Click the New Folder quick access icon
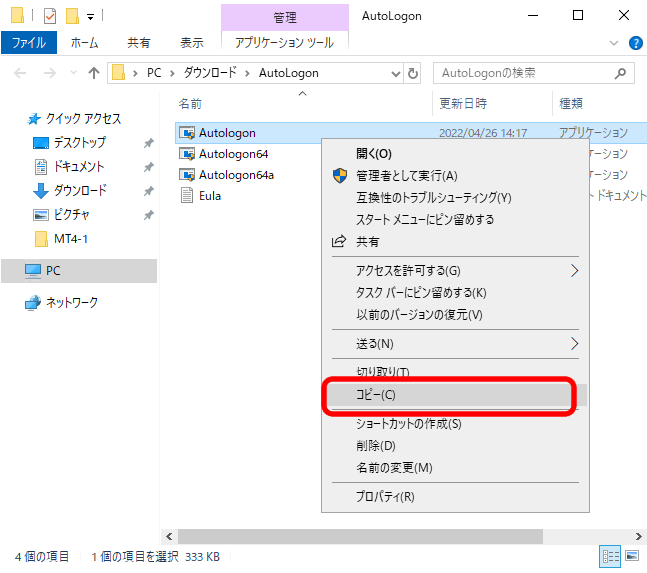Screen dimensions: 647x573 point(72,17)
